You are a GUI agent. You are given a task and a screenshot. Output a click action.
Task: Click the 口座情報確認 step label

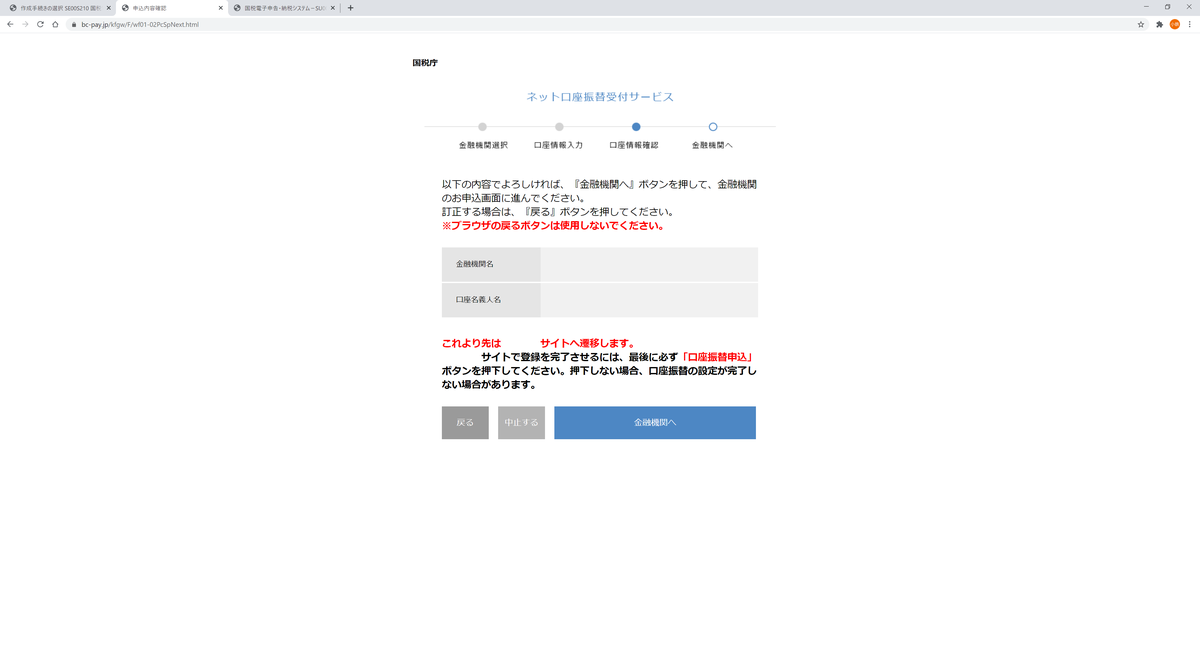click(x=634, y=145)
